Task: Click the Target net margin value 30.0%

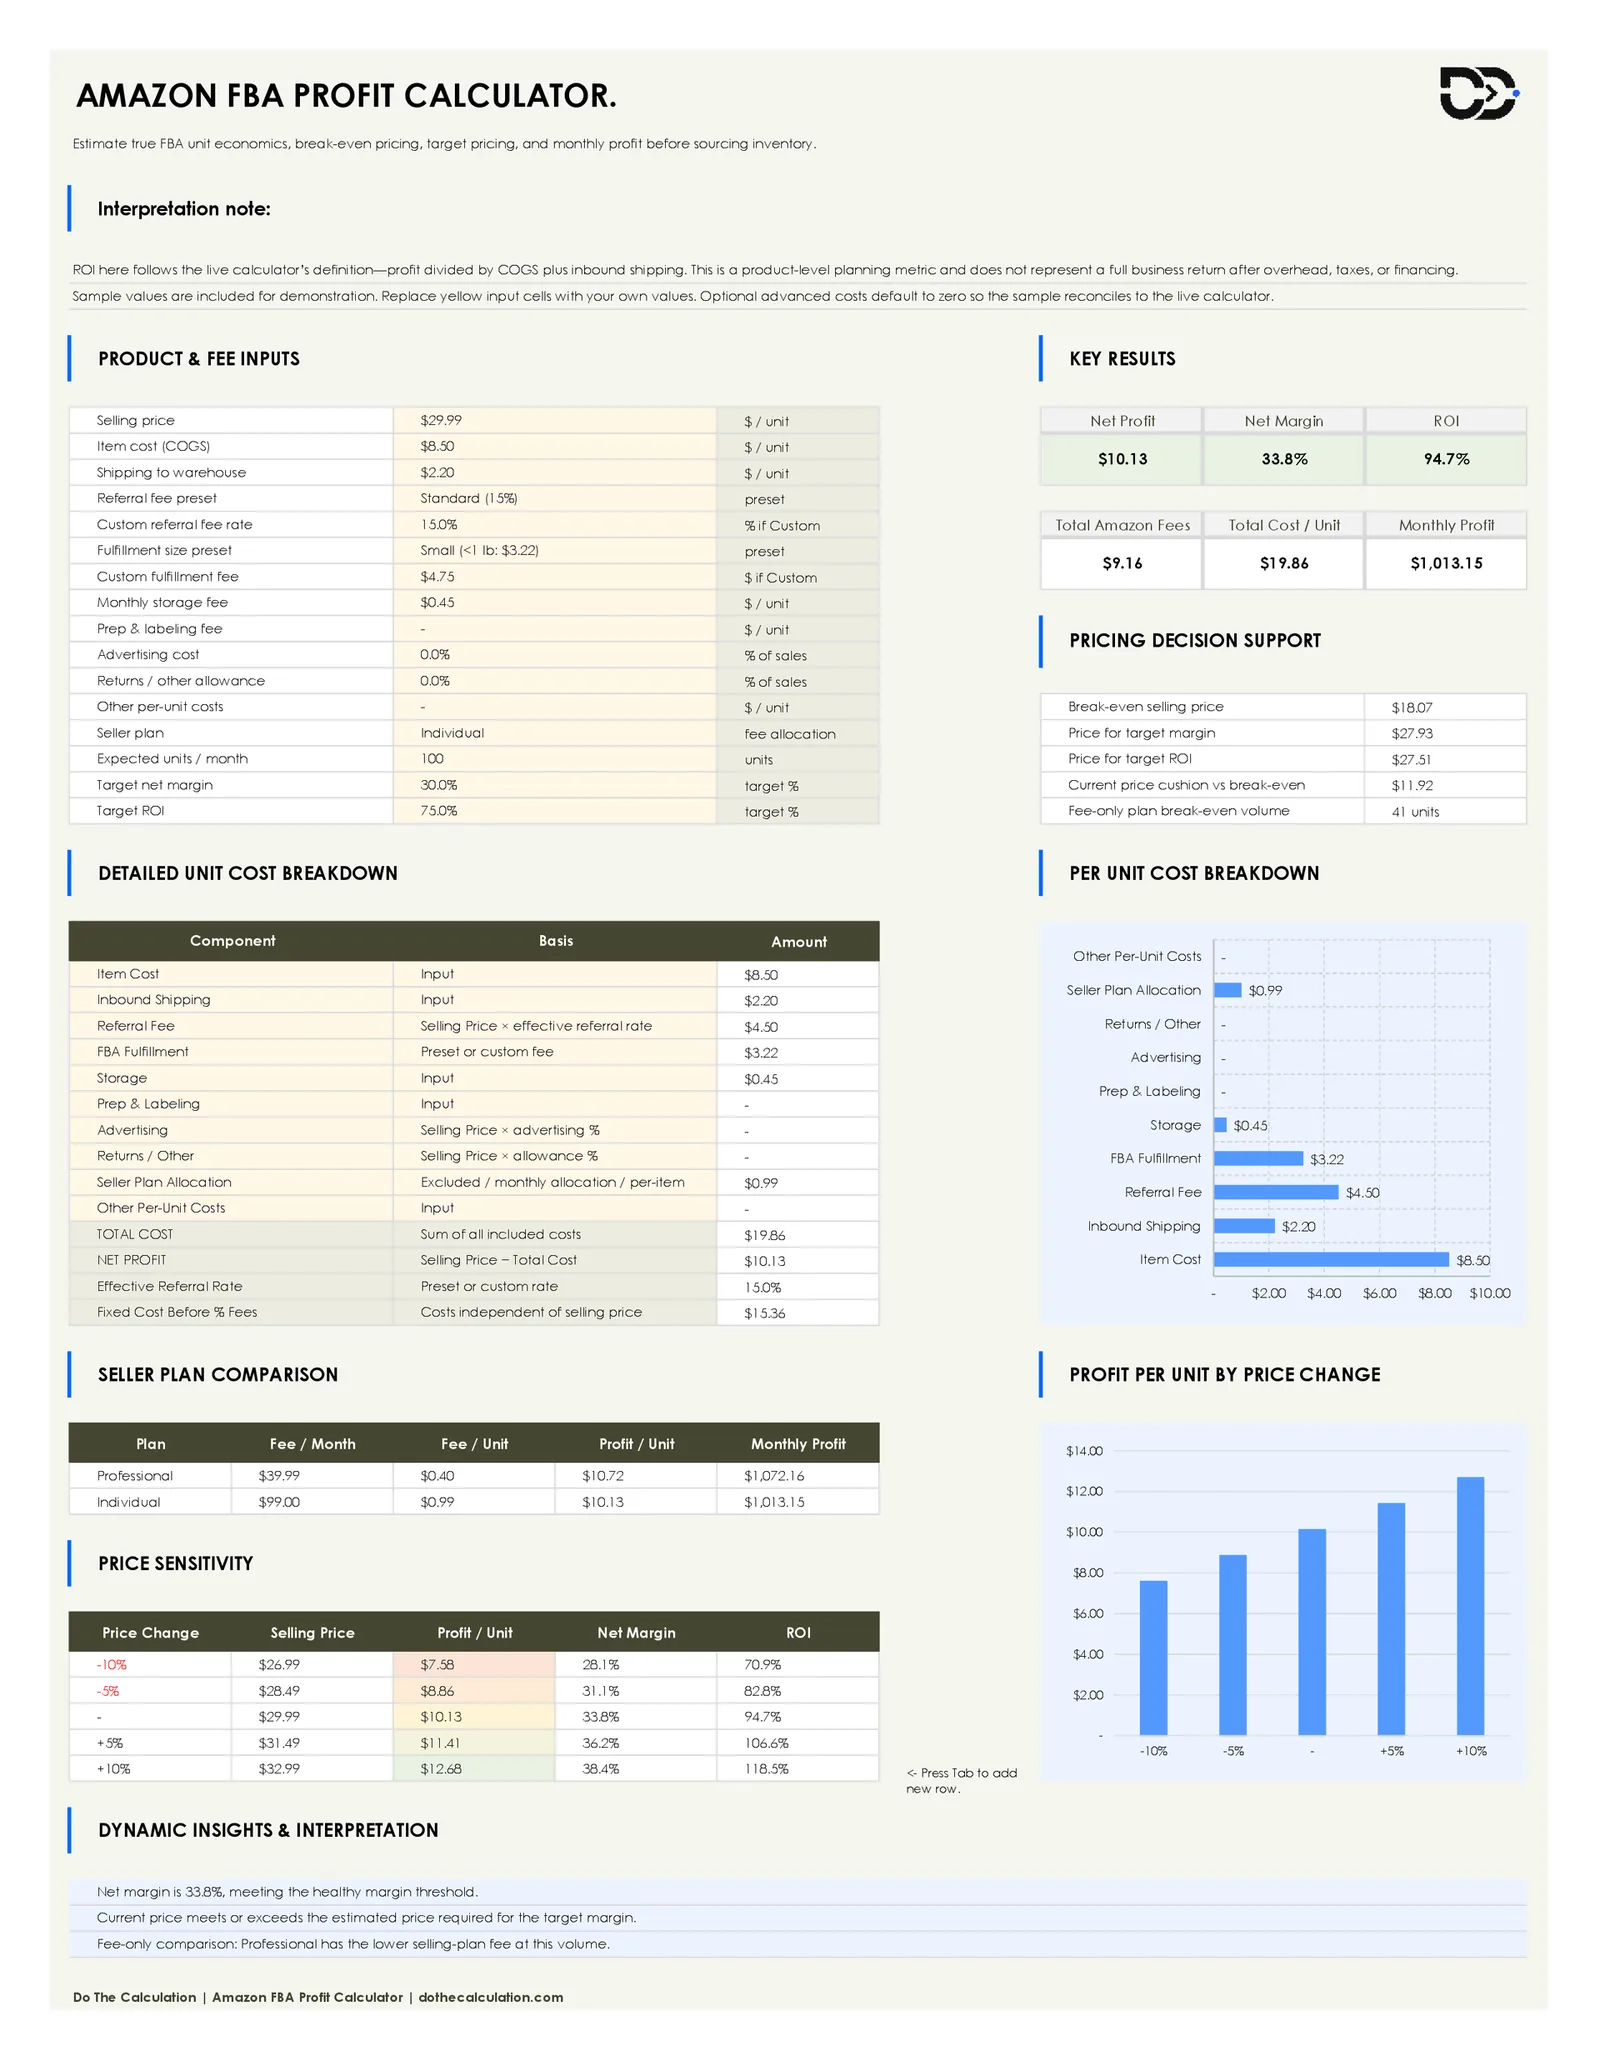Action: (555, 785)
